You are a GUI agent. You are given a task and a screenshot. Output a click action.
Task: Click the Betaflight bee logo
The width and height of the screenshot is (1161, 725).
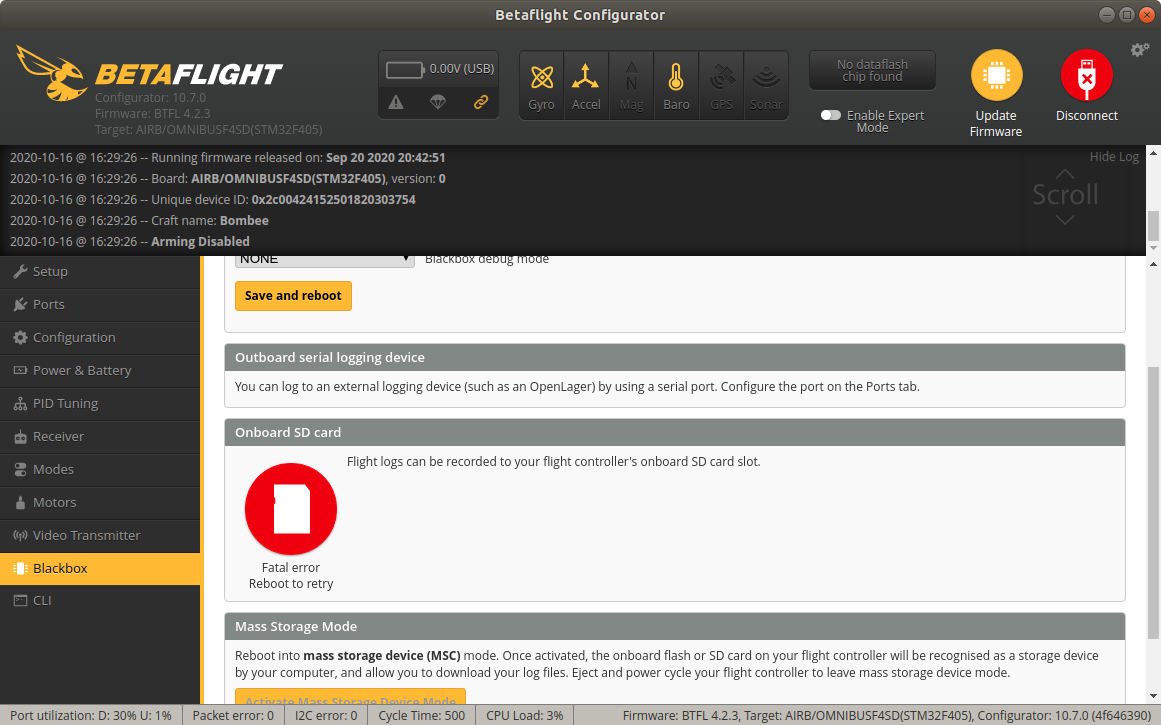tap(50, 73)
